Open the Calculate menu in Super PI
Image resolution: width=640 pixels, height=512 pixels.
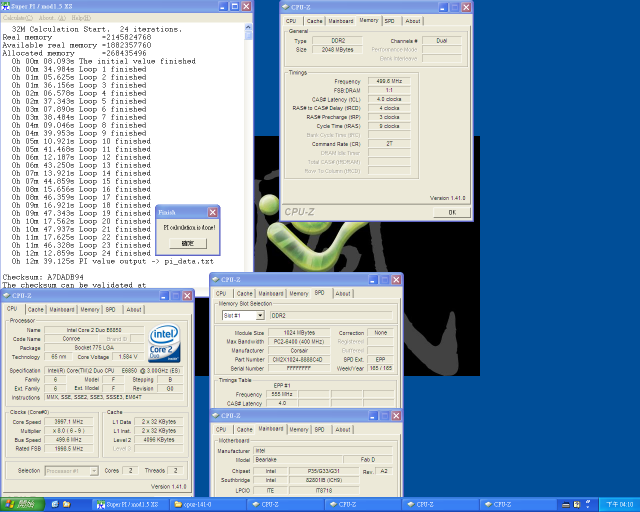[x=18, y=18]
